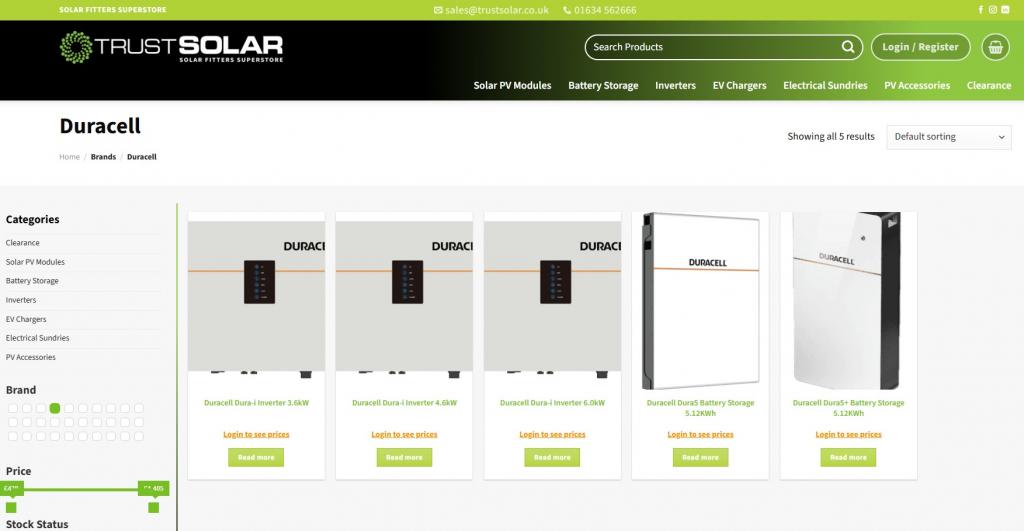Viewport: 1024px width, 531px height.
Task: Click Duracell Dura-i Inverter 4.6kW title
Action: (404, 403)
